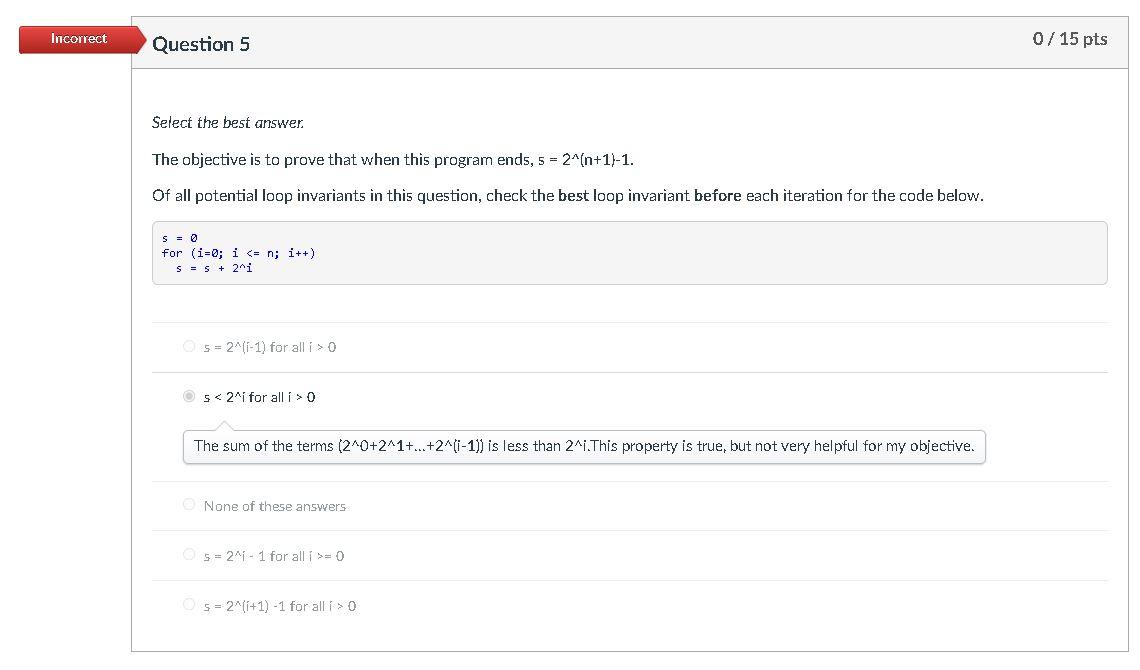Click the line "s = s + 2^i"
The width and height of the screenshot is (1140, 670).
215,267
